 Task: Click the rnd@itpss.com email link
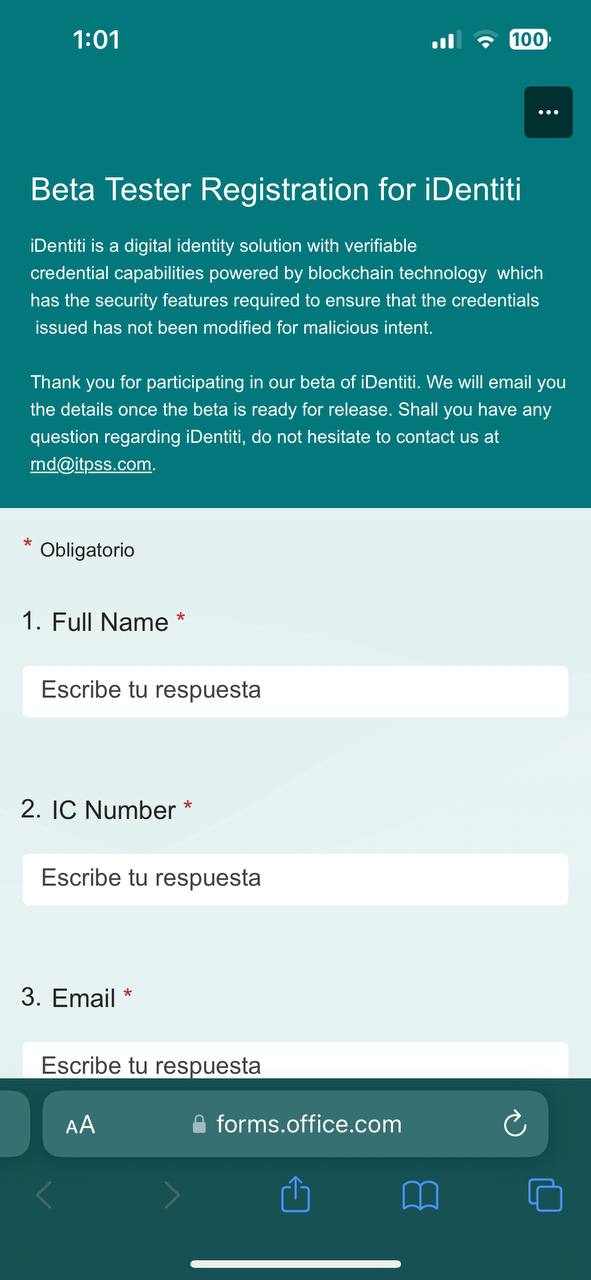click(x=92, y=465)
